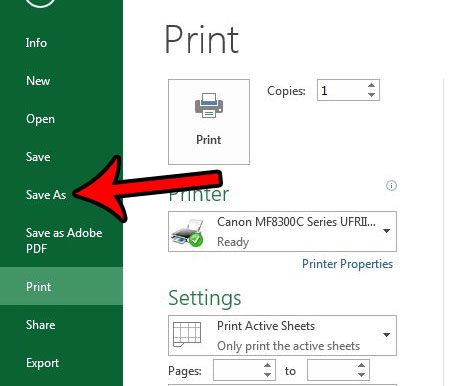Open the Info page

[x=36, y=43]
